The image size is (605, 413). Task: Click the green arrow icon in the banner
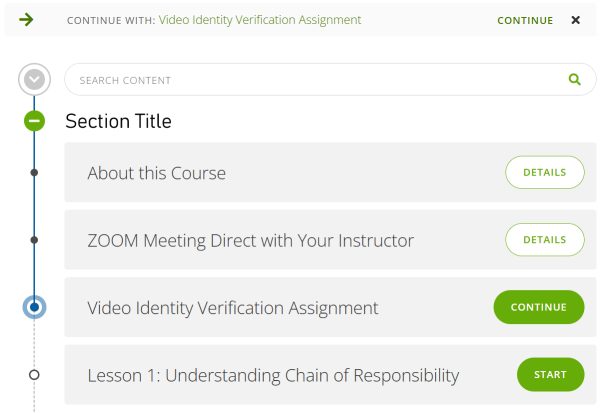pyautogui.click(x=26, y=20)
